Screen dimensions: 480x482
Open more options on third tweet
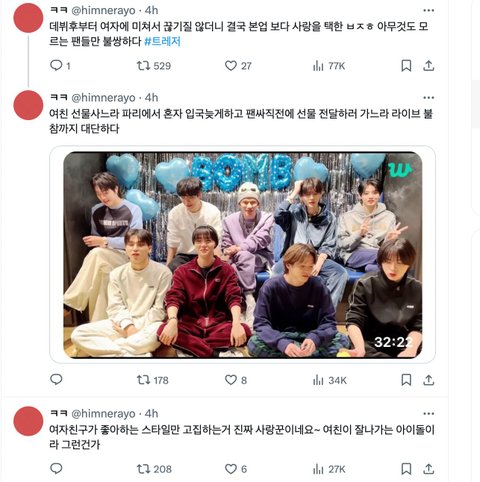[x=428, y=414]
